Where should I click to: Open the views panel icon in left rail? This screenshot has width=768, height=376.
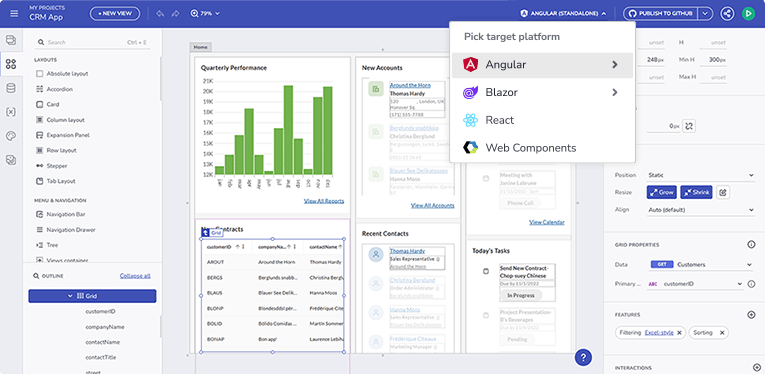[11, 40]
